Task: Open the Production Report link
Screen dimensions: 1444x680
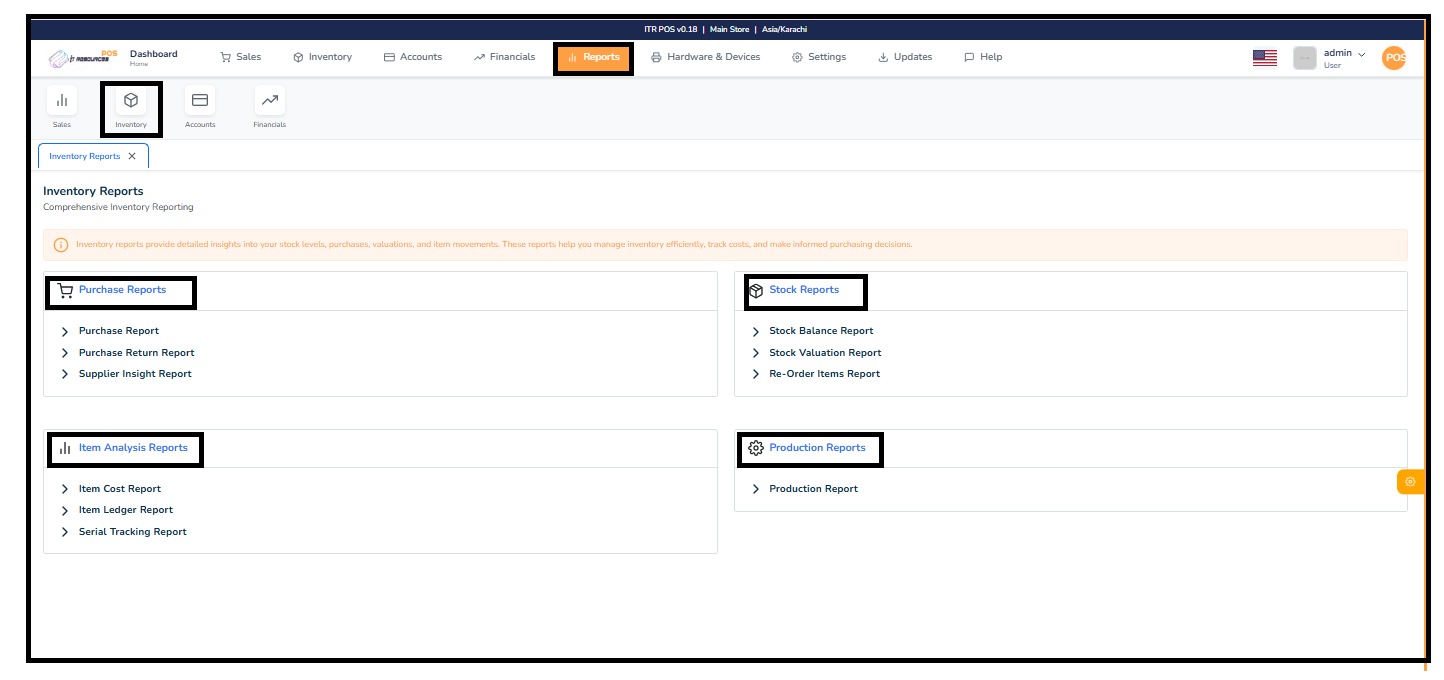Action: coord(811,488)
